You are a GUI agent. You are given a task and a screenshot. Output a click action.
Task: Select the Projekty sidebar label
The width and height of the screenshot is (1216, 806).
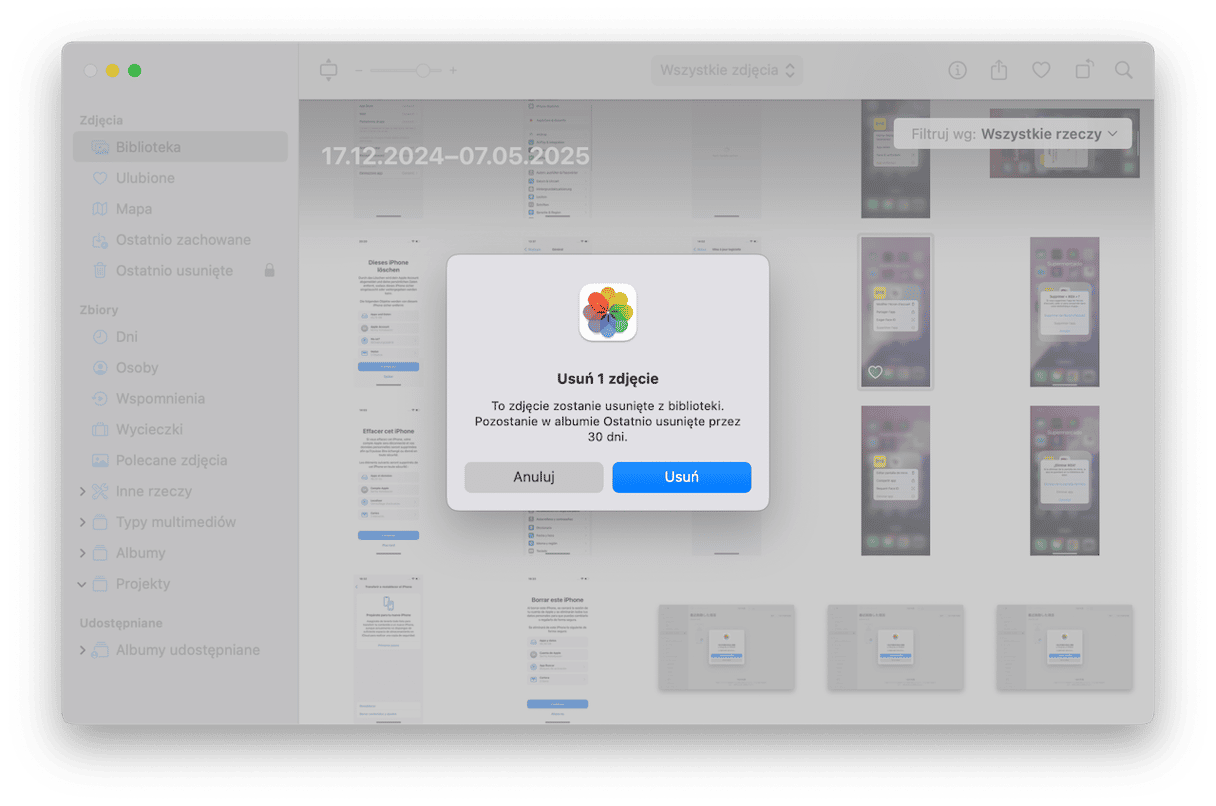point(143,584)
